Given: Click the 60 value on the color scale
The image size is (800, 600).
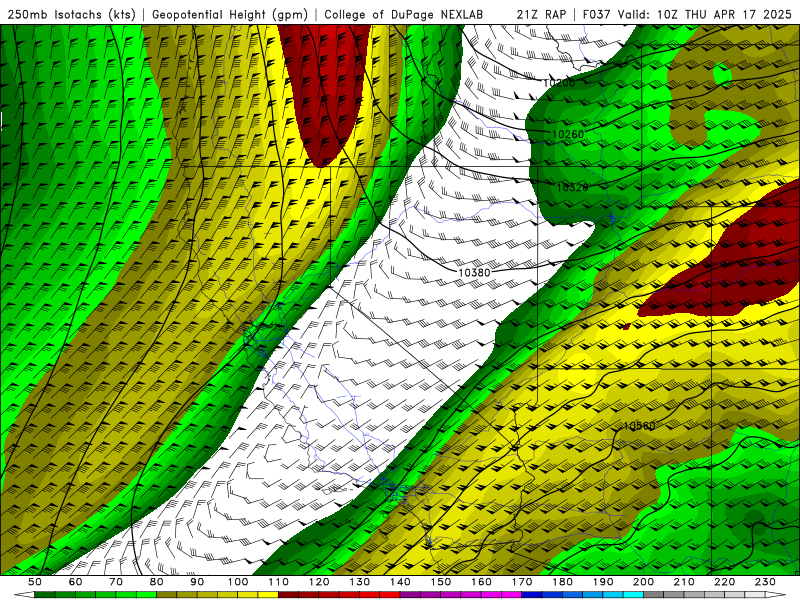Looking at the screenshot, I should pos(75,582).
